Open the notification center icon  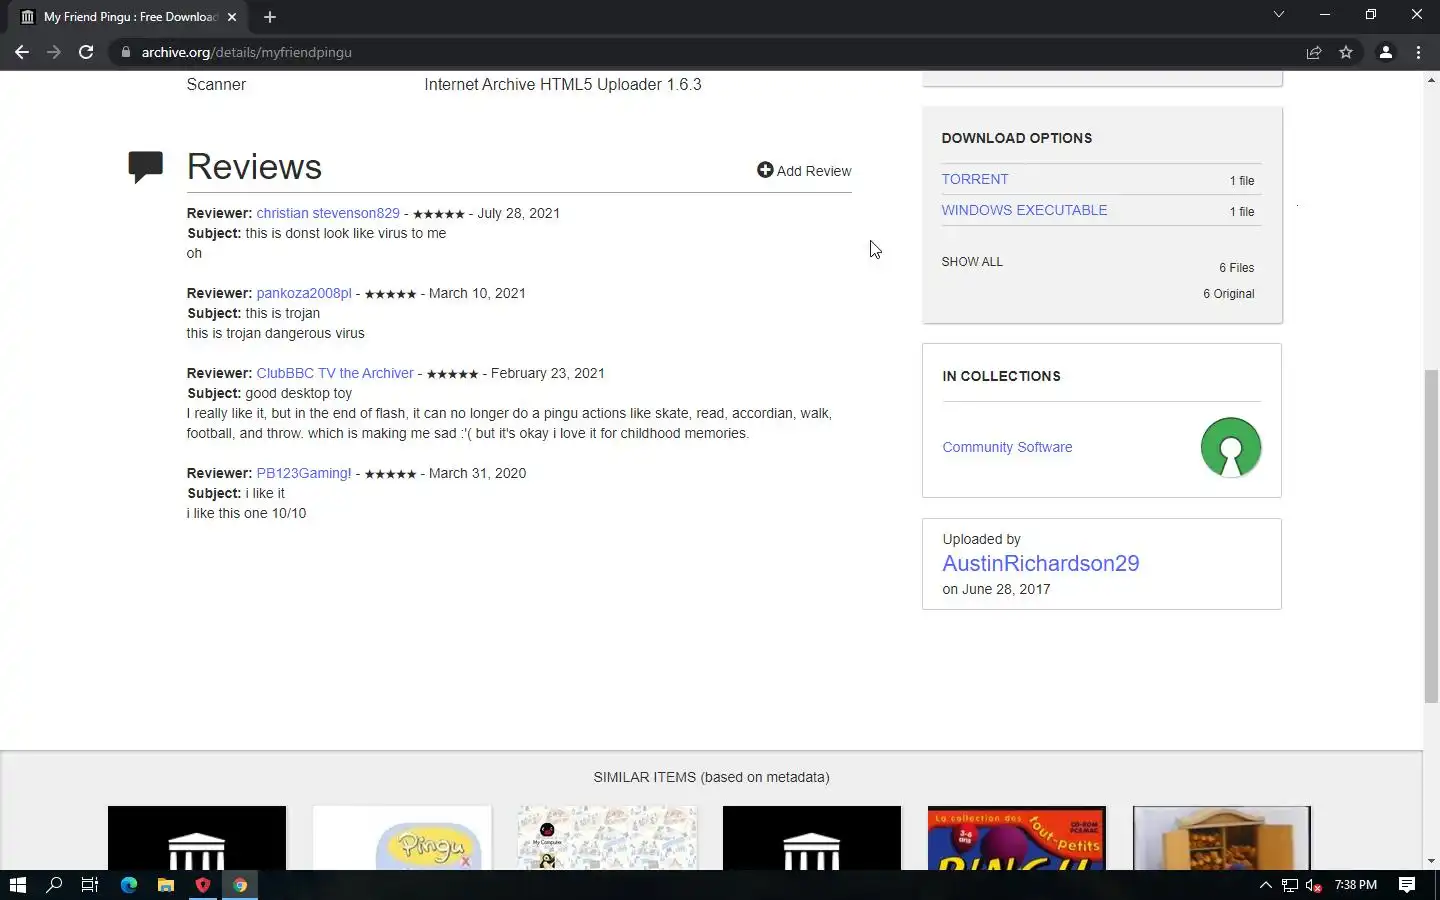[1407, 885]
